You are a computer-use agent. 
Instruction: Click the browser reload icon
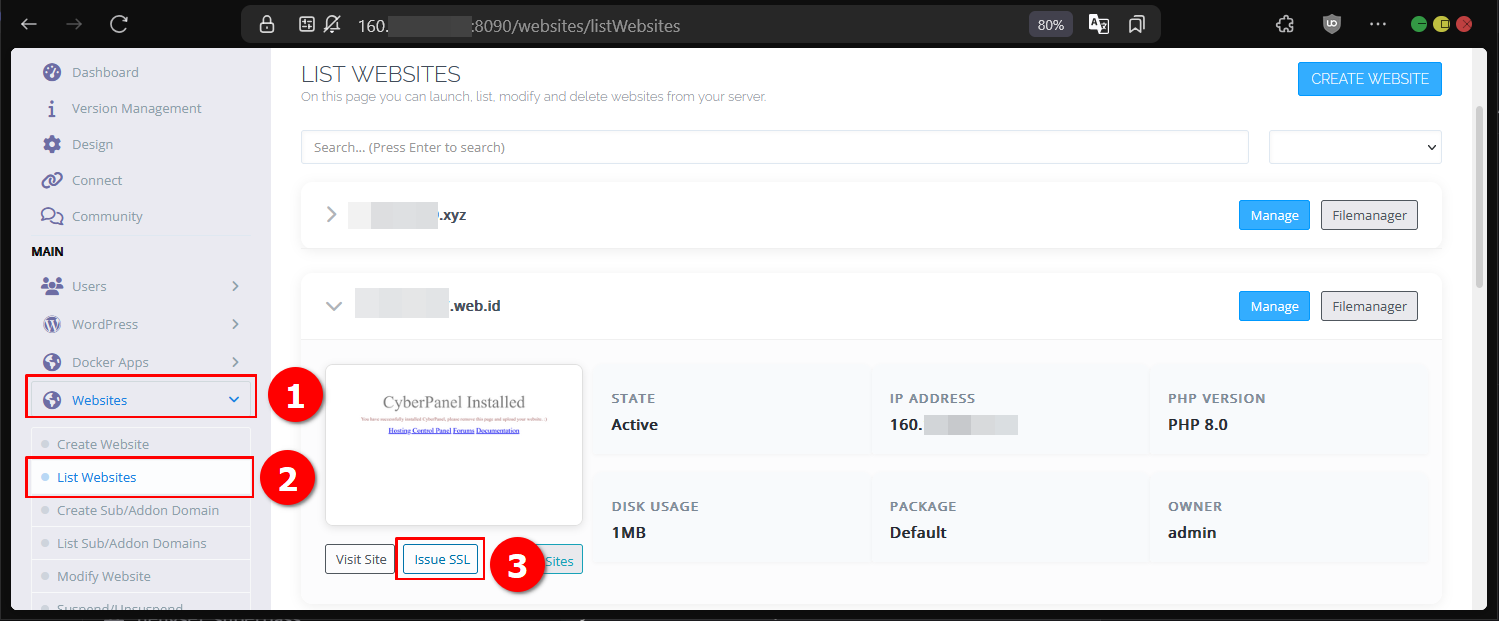119,24
